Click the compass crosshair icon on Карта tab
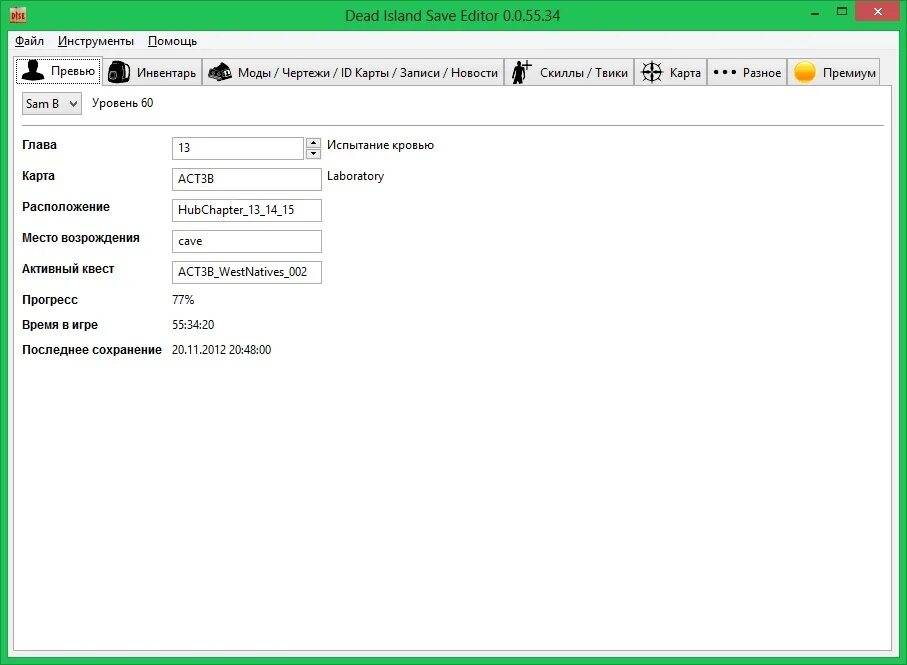Image resolution: width=907 pixels, height=665 pixels. (652, 72)
